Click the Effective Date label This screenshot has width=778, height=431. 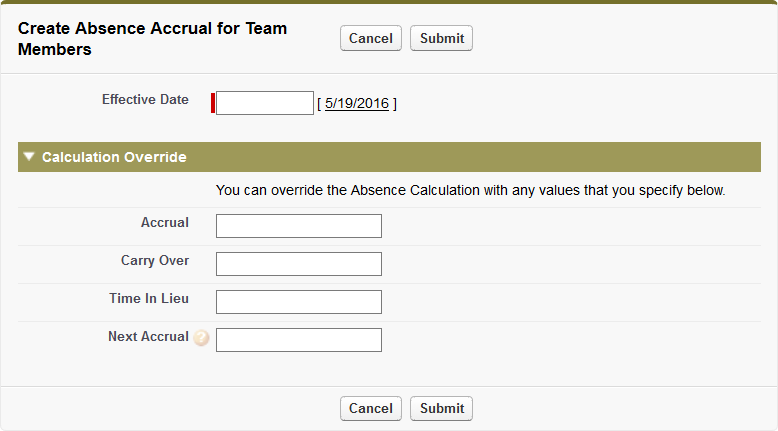click(145, 100)
